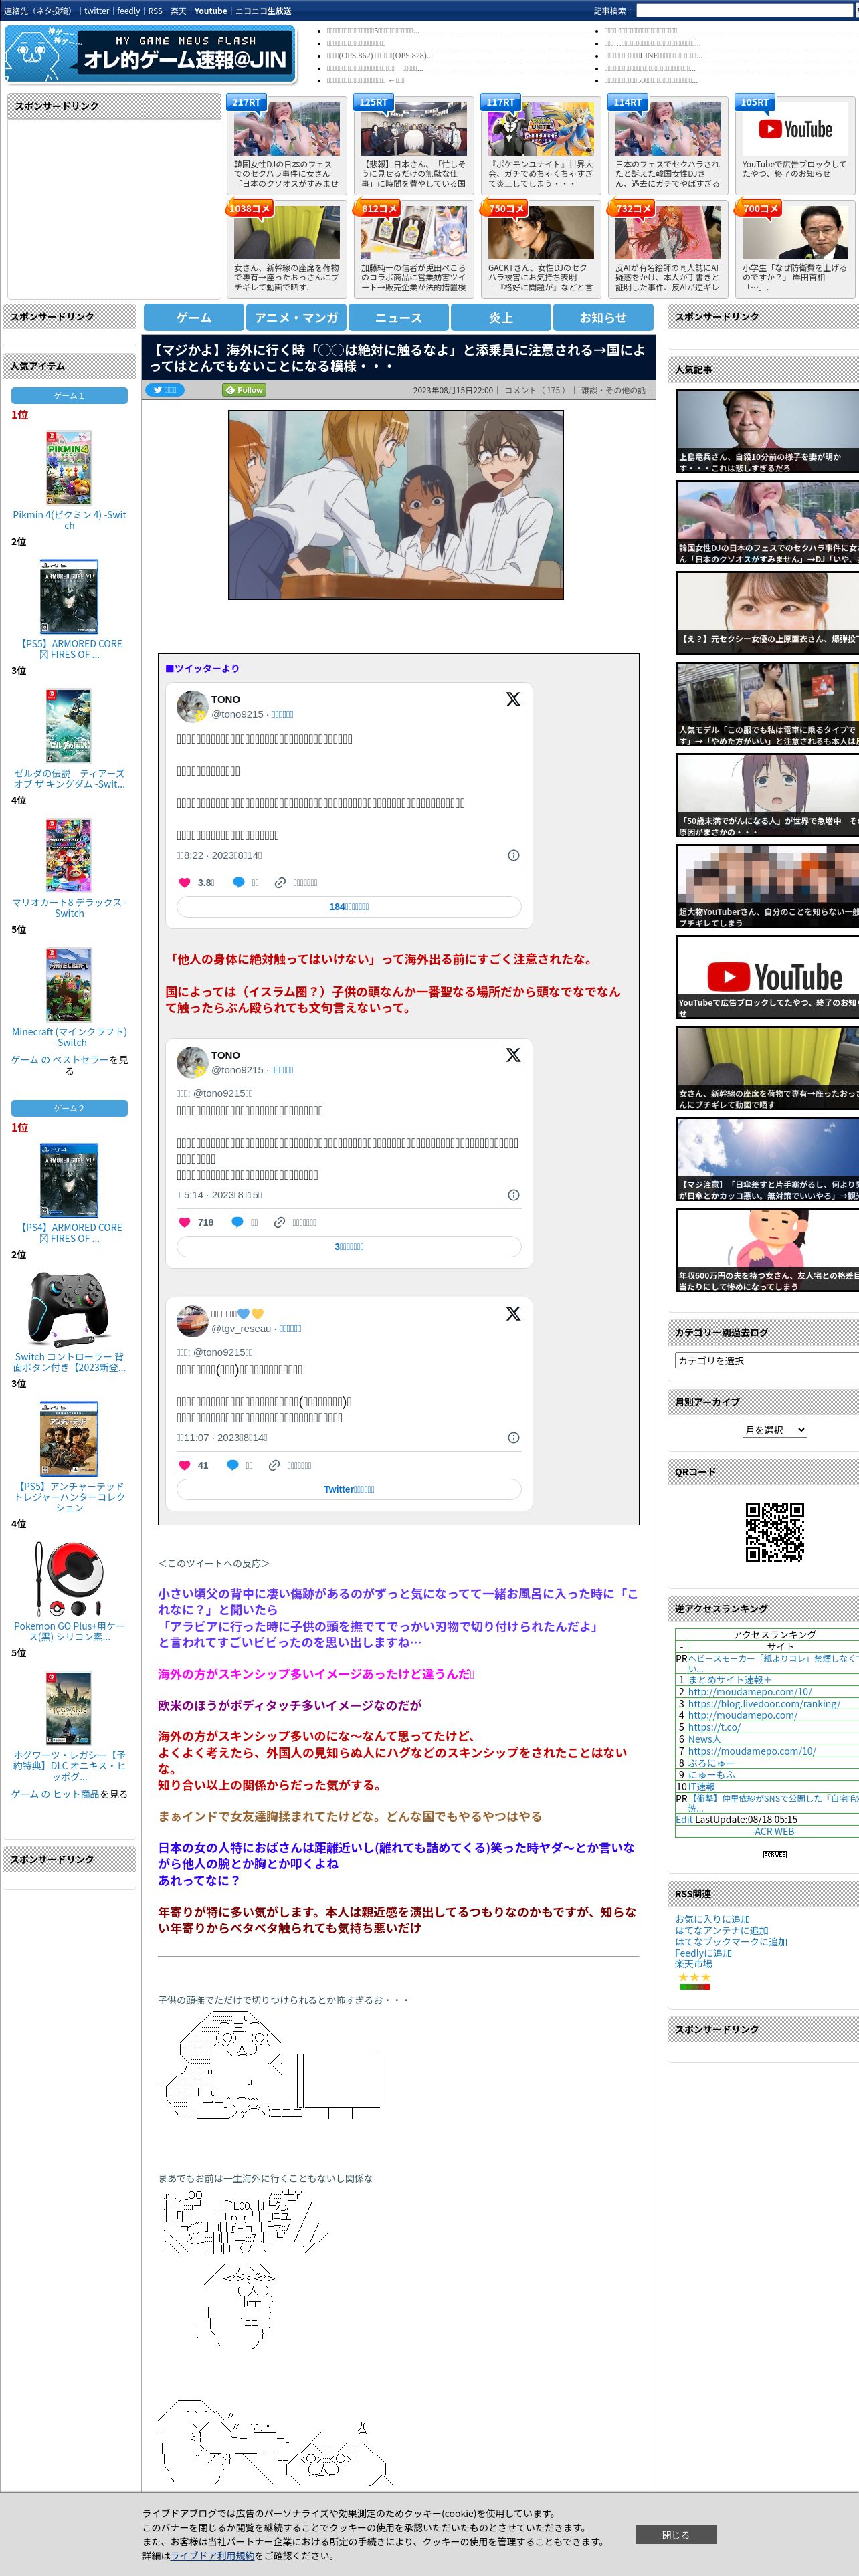Open 雑談・その他の話 category link
The image size is (859, 2576).
click(614, 390)
